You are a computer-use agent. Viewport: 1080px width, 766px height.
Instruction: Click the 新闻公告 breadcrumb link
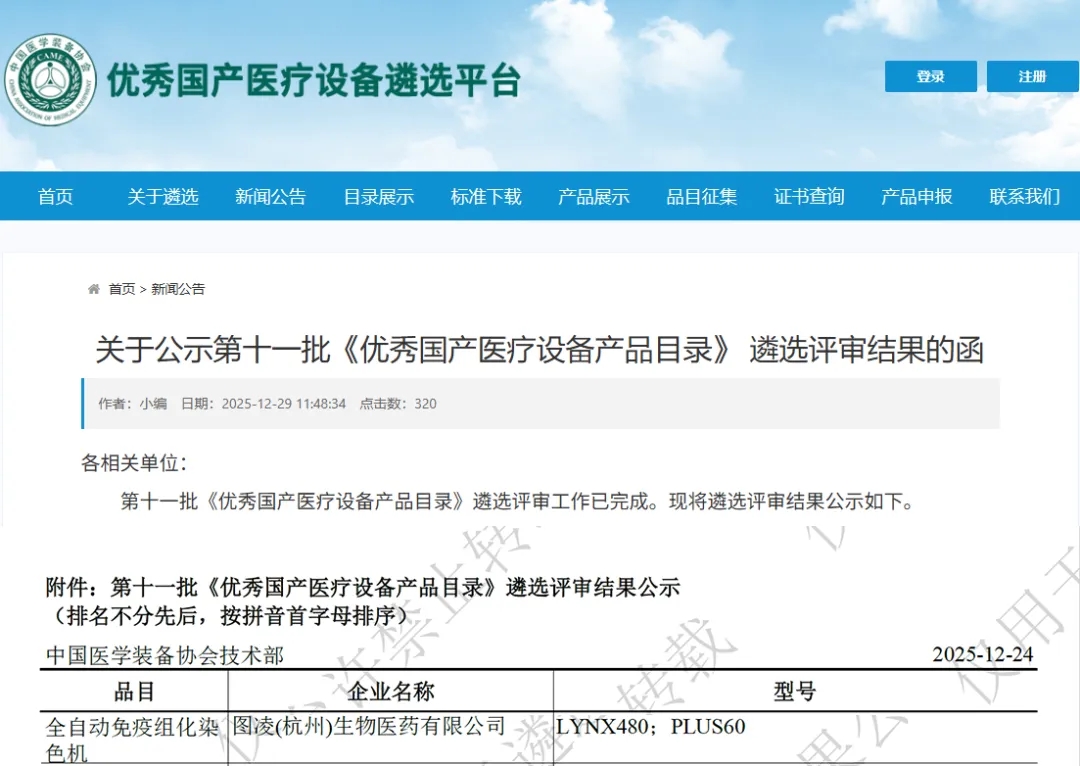[178, 289]
